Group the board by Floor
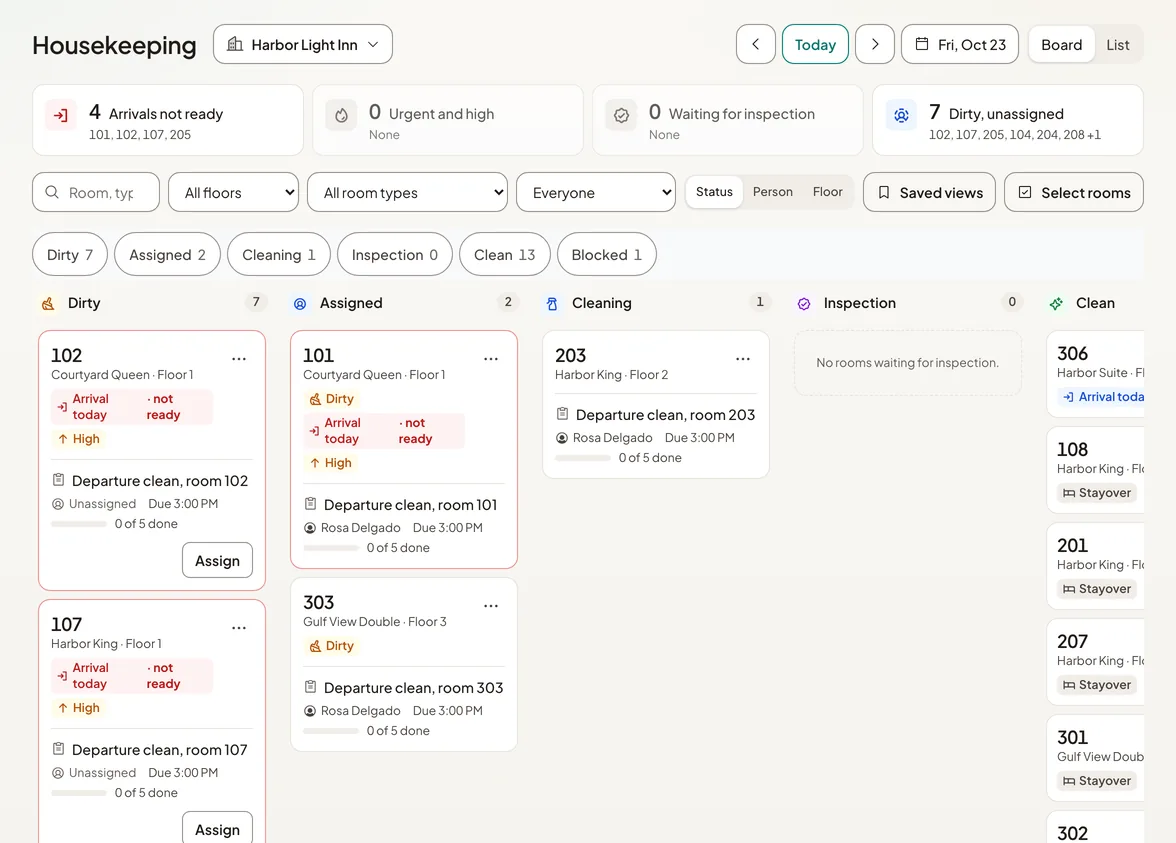The image size is (1176, 843). [x=827, y=192]
